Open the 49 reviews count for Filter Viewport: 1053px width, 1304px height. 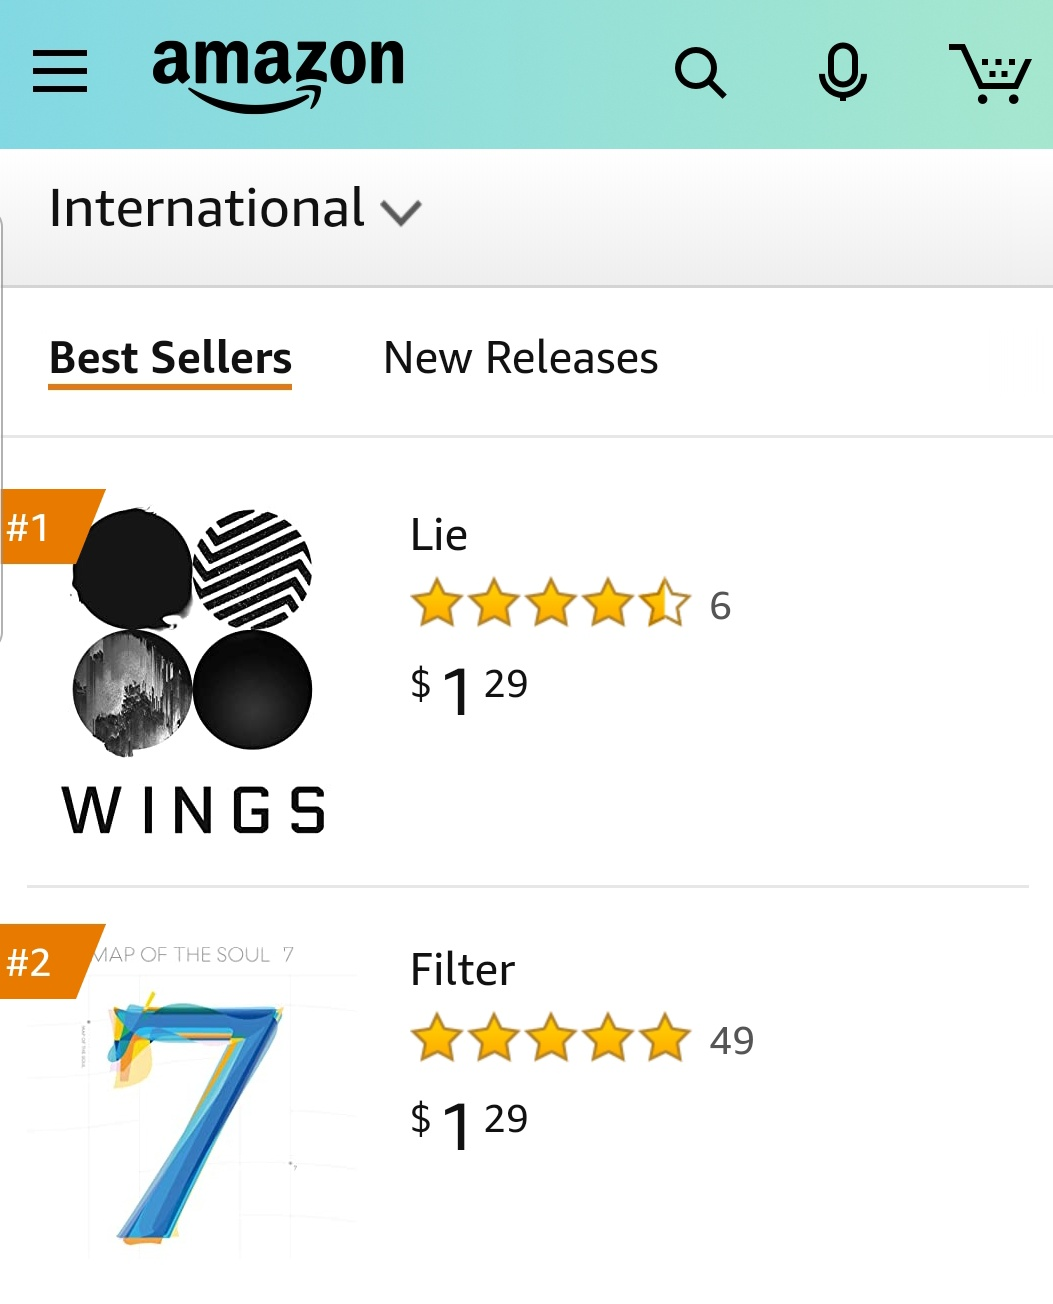tap(731, 1041)
